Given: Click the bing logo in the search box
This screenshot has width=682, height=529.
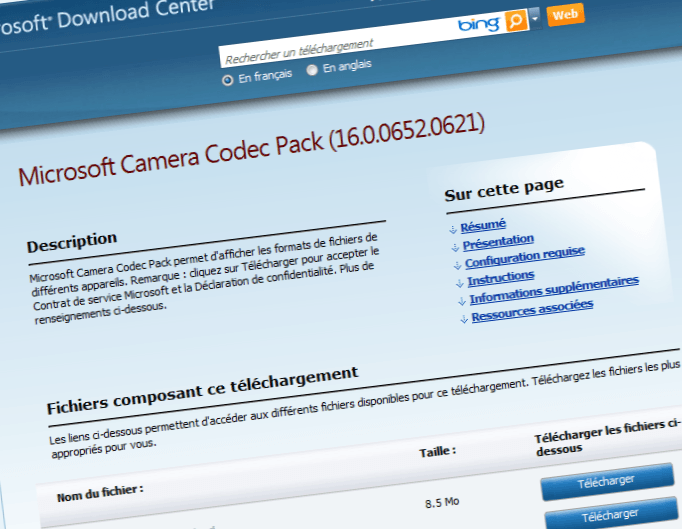Looking at the screenshot, I should 479,24.
